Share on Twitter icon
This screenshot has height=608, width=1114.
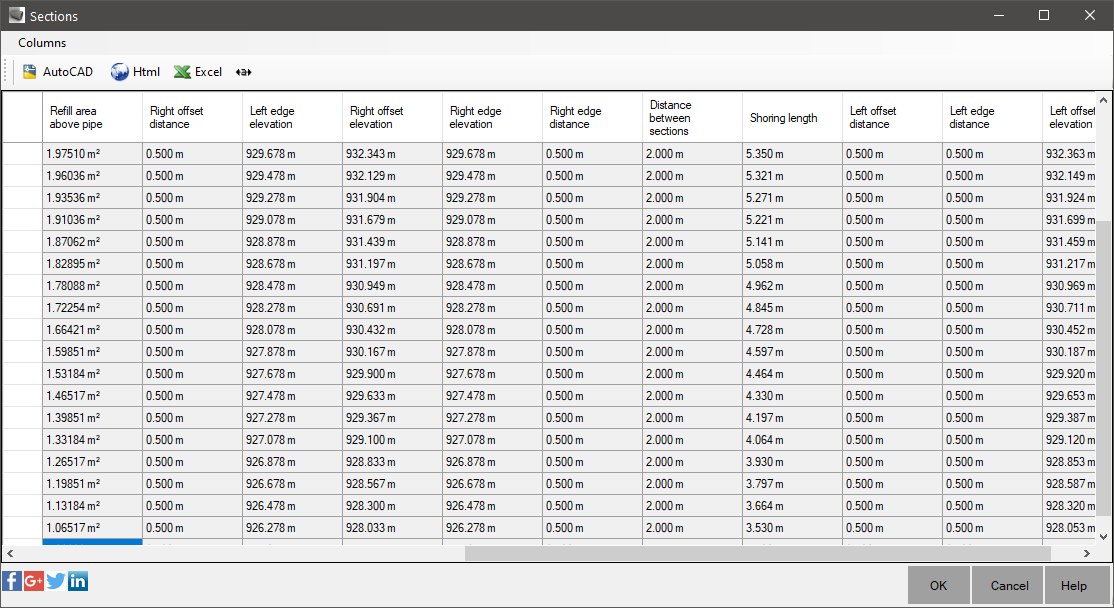pyautogui.click(x=55, y=581)
